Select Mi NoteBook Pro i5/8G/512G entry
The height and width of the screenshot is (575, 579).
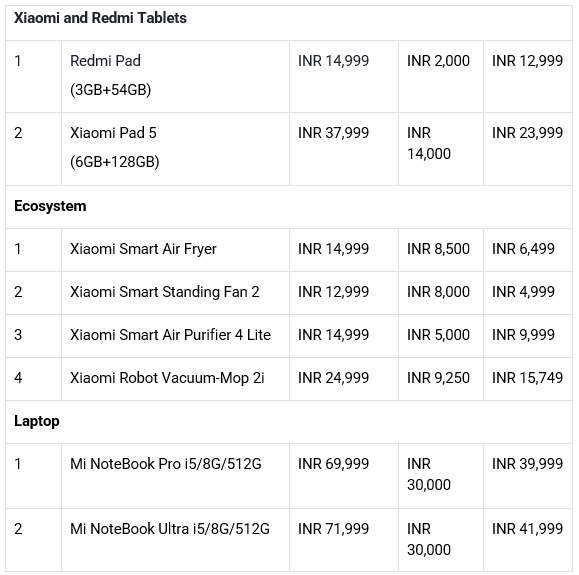coord(166,464)
